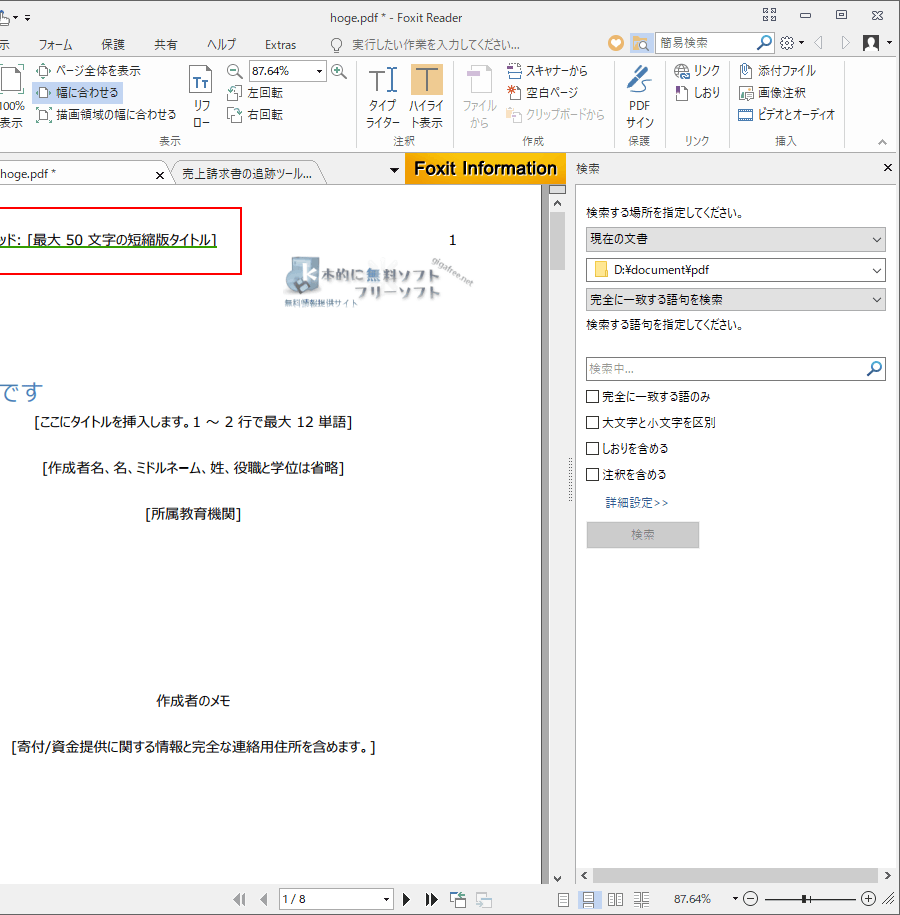900x915 pixels.
Task: Click the search magnifier in the 検索中 field
Action: pyautogui.click(x=874, y=369)
